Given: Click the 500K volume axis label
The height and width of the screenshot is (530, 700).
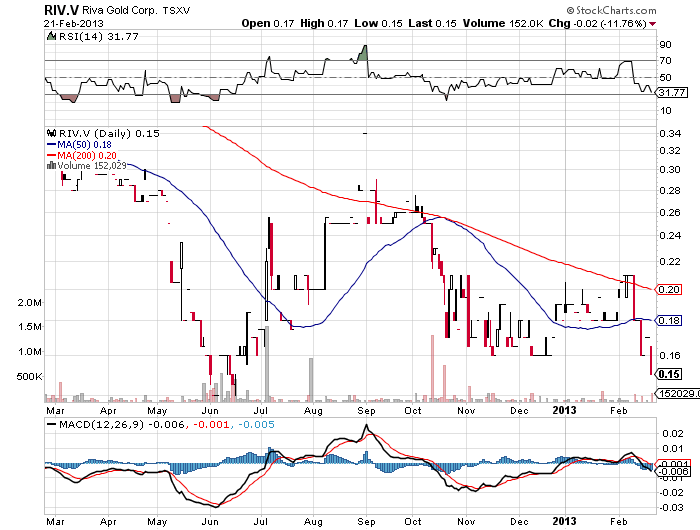Looking at the screenshot, I should coord(29,376).
